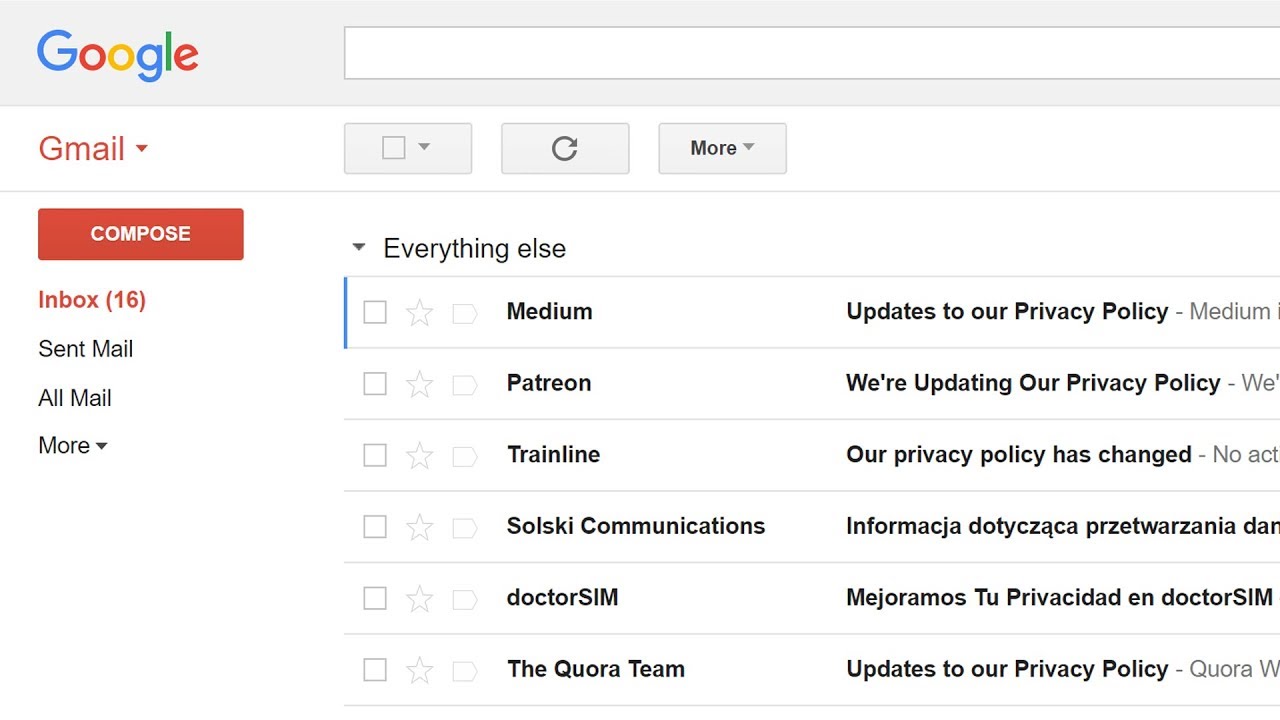Viewport: 1280px width, 720px height.
Task: Mark the Medium email as important
Action: pyautogui.click(x=464, y=313)
